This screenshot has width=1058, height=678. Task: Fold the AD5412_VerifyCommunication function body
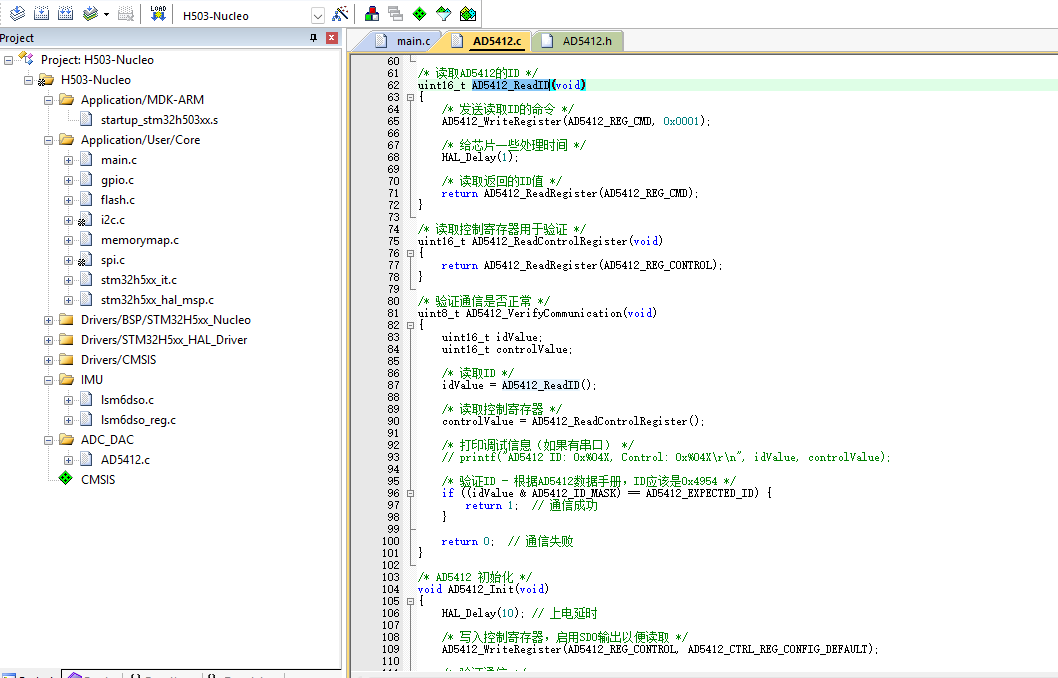410,325
